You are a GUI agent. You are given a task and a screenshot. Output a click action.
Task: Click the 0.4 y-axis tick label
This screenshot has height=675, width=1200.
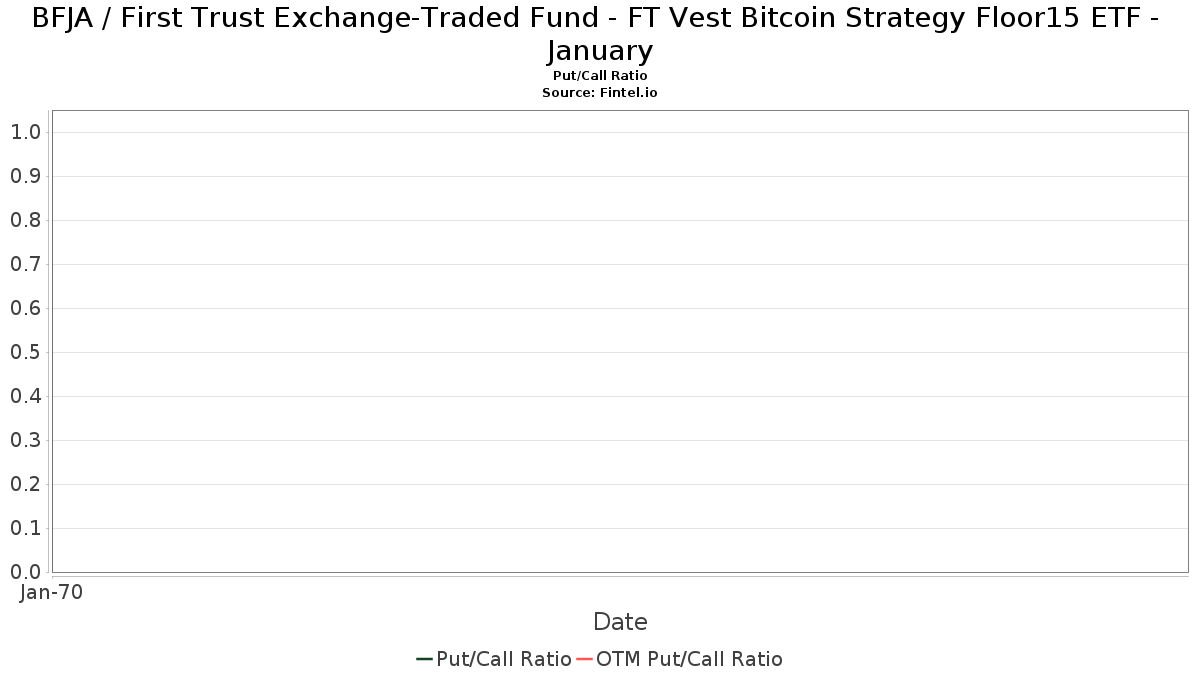[25, 396]
